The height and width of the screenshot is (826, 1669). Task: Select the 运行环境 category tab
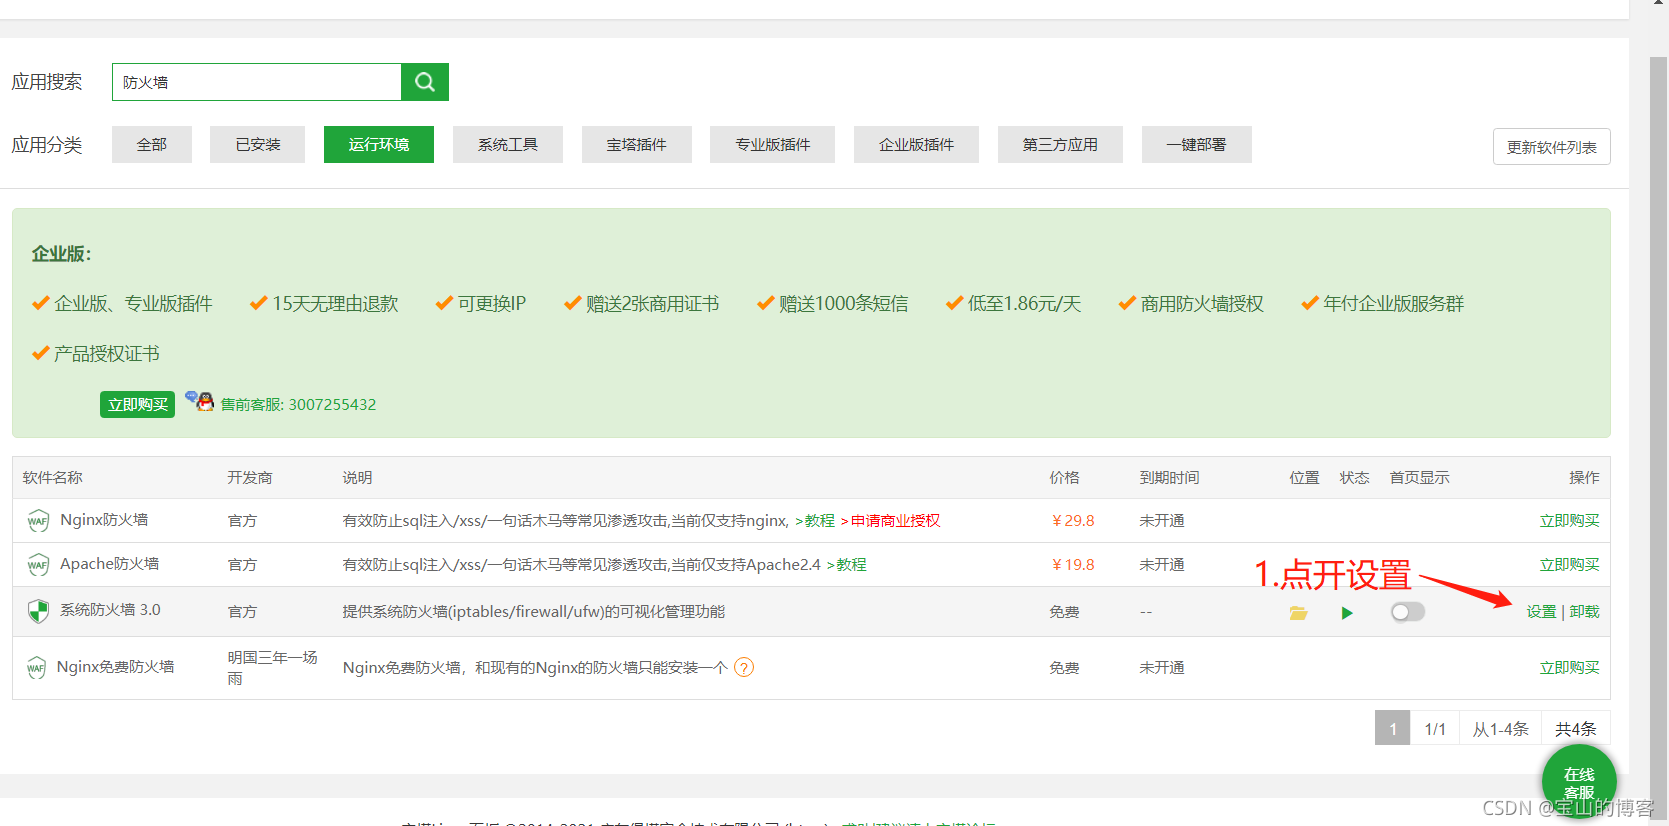(378, 144)
